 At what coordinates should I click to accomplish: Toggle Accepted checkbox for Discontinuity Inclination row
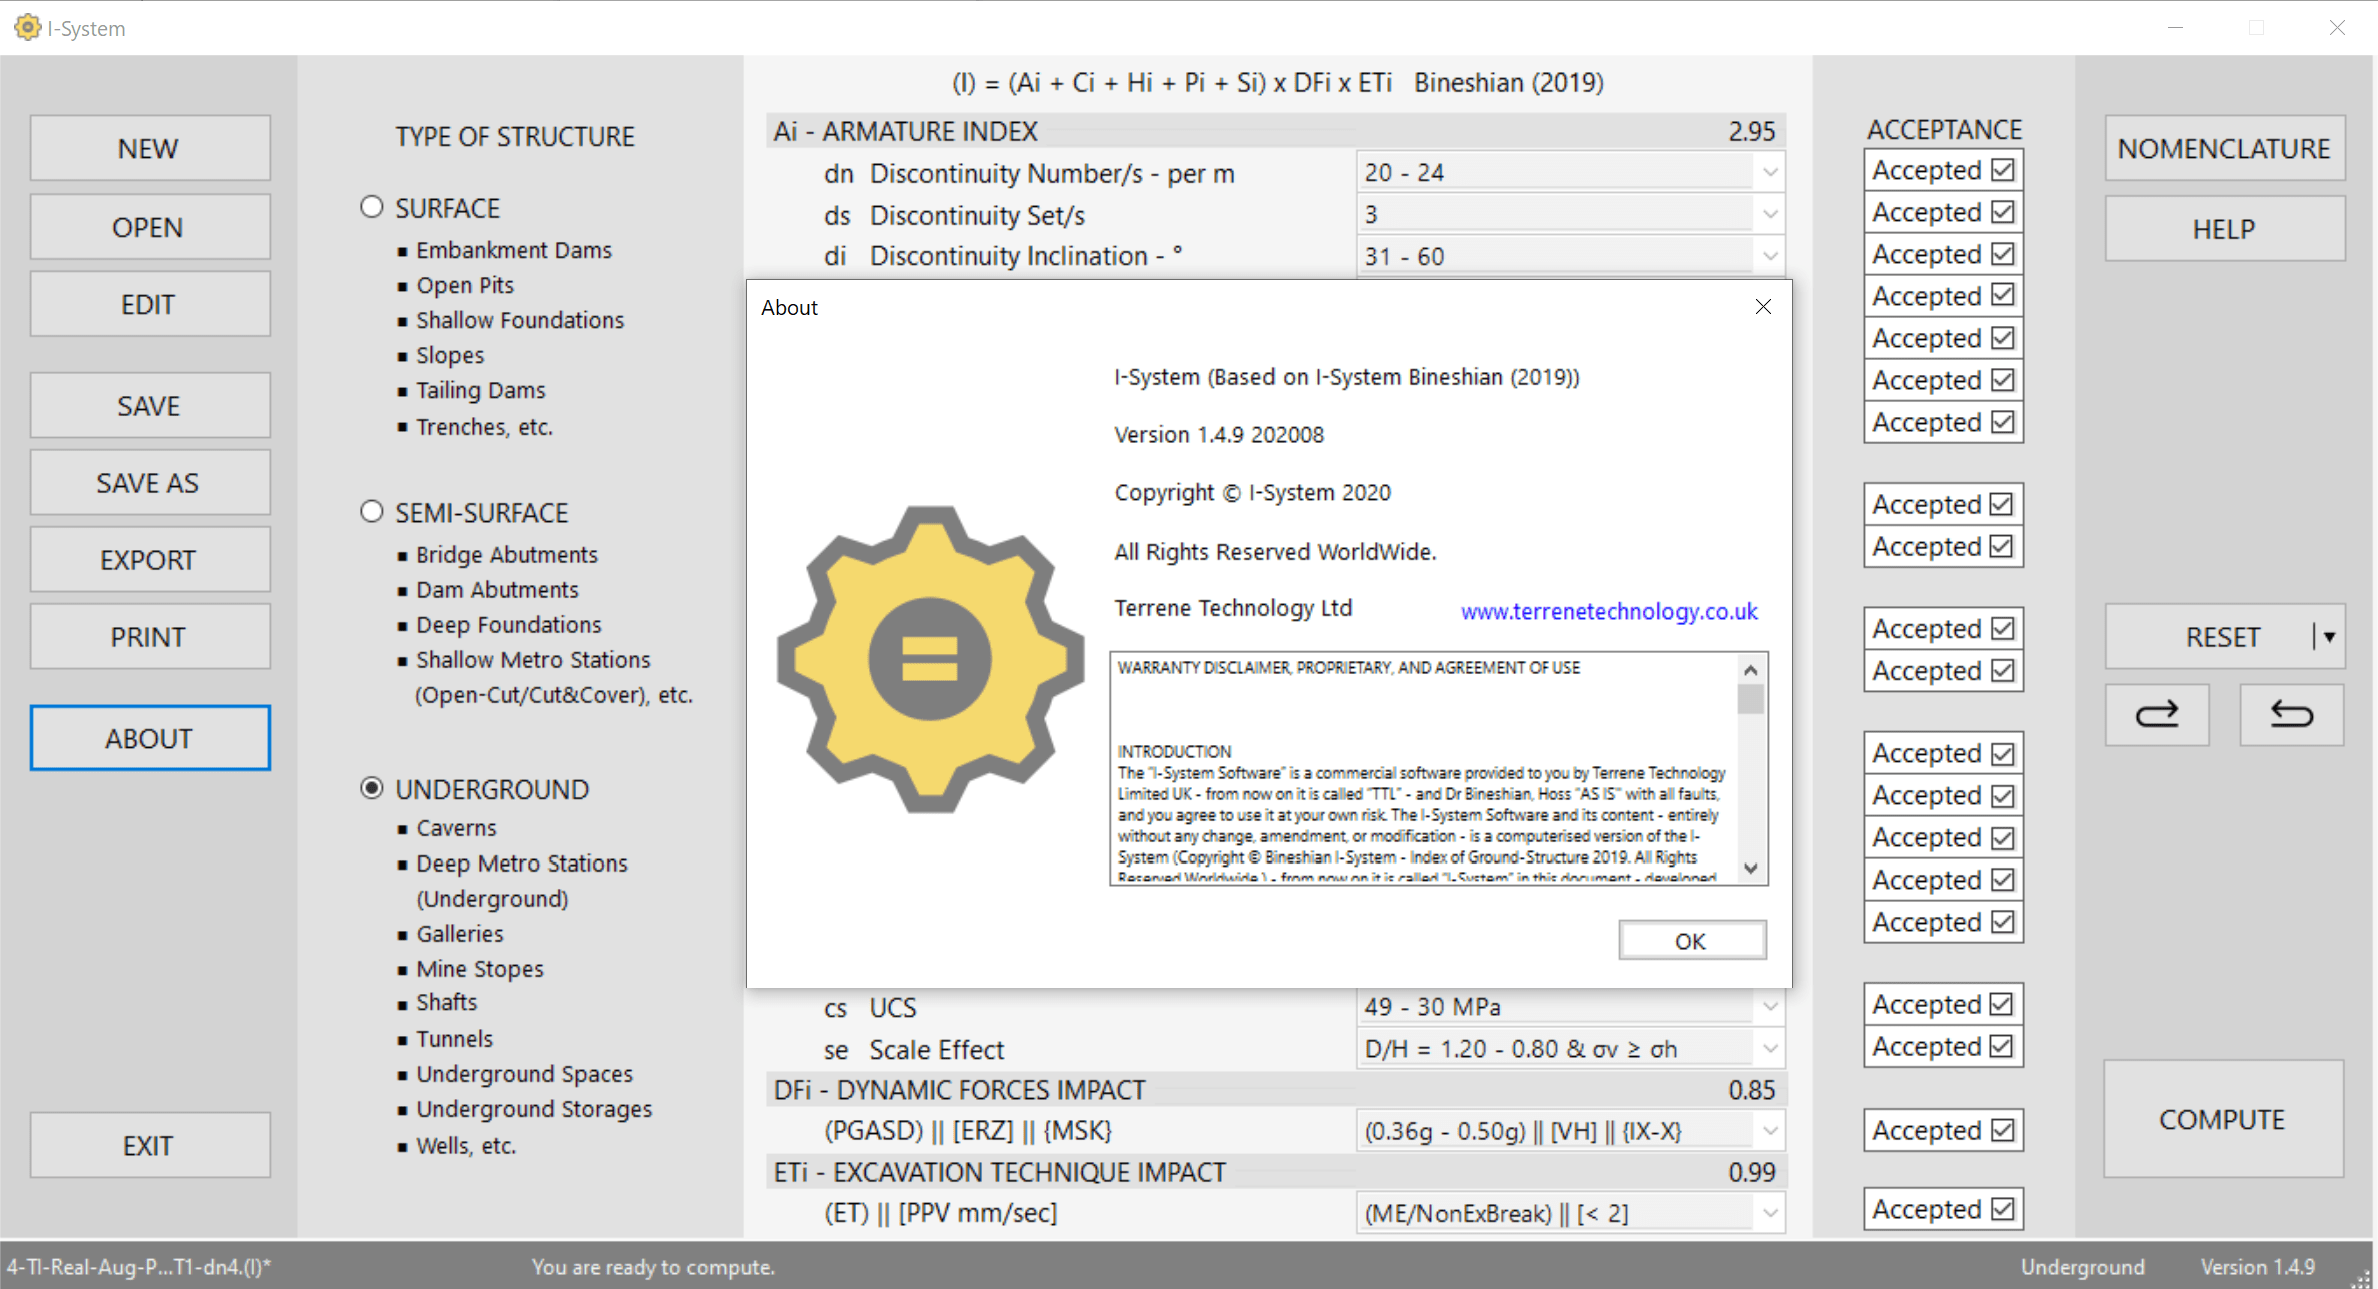pos(2002,254)
